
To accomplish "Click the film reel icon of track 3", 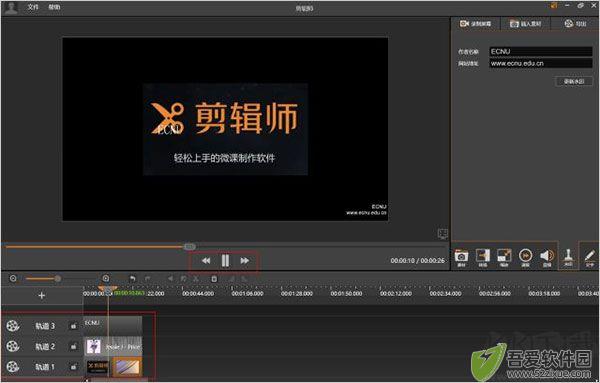I will [x=13, y=326].
